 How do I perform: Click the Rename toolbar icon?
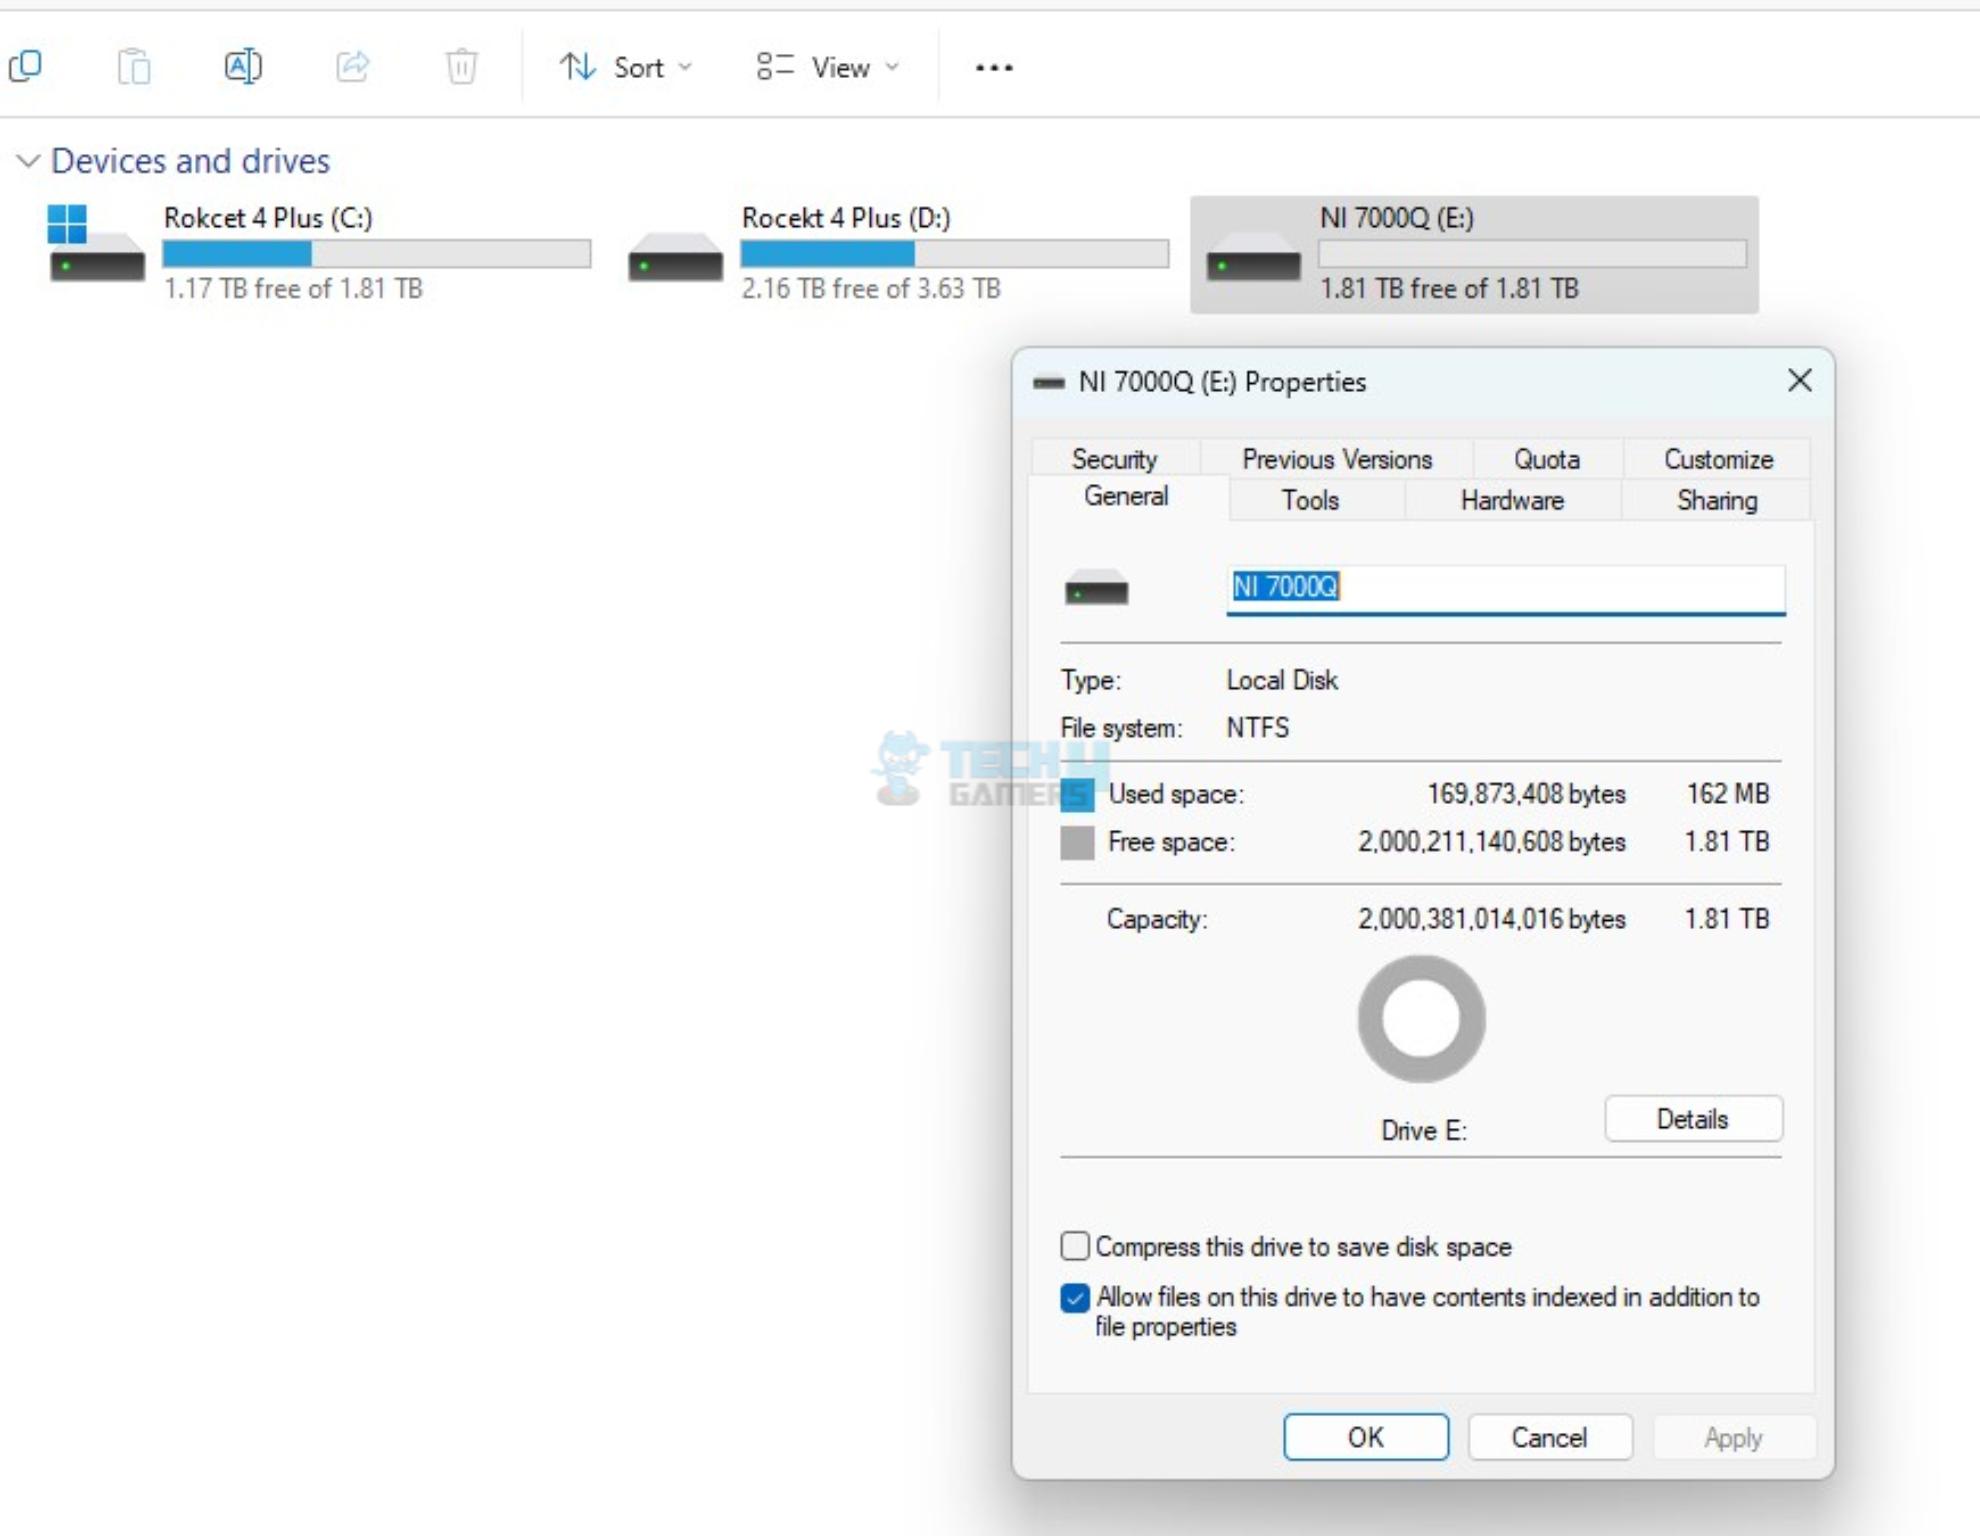[243, 66]
